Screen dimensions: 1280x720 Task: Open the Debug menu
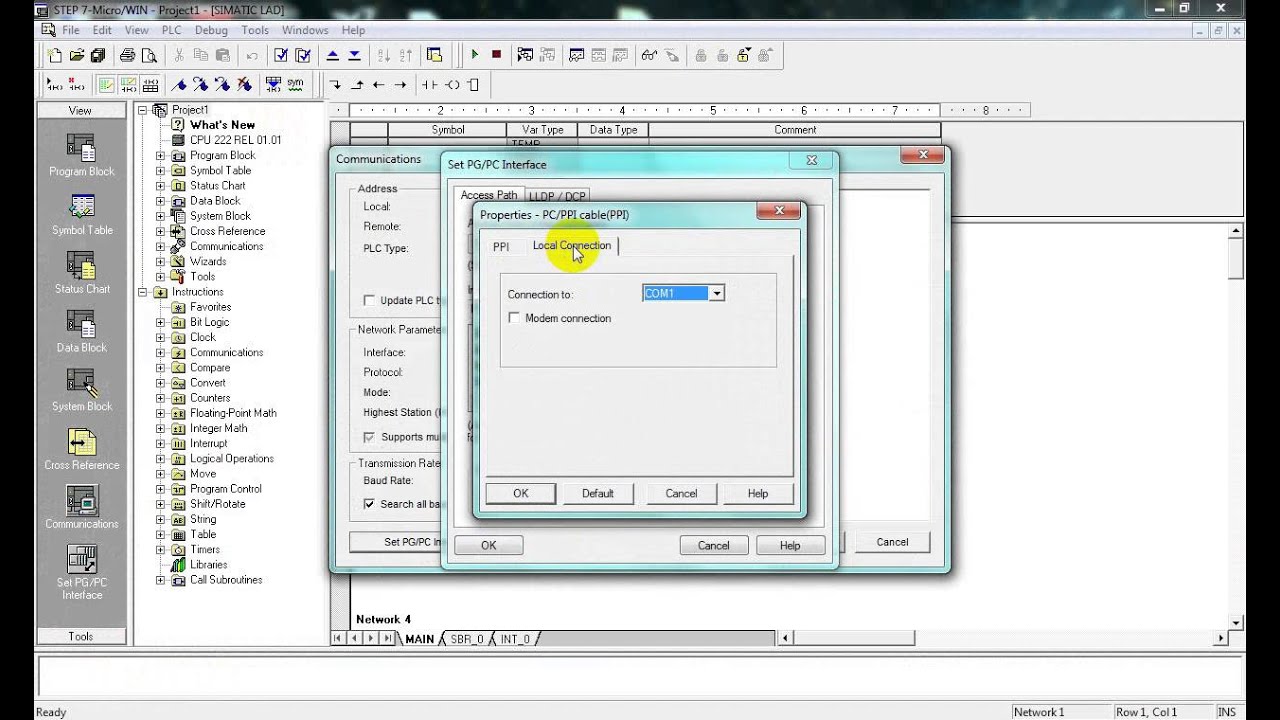coord(211,30)
